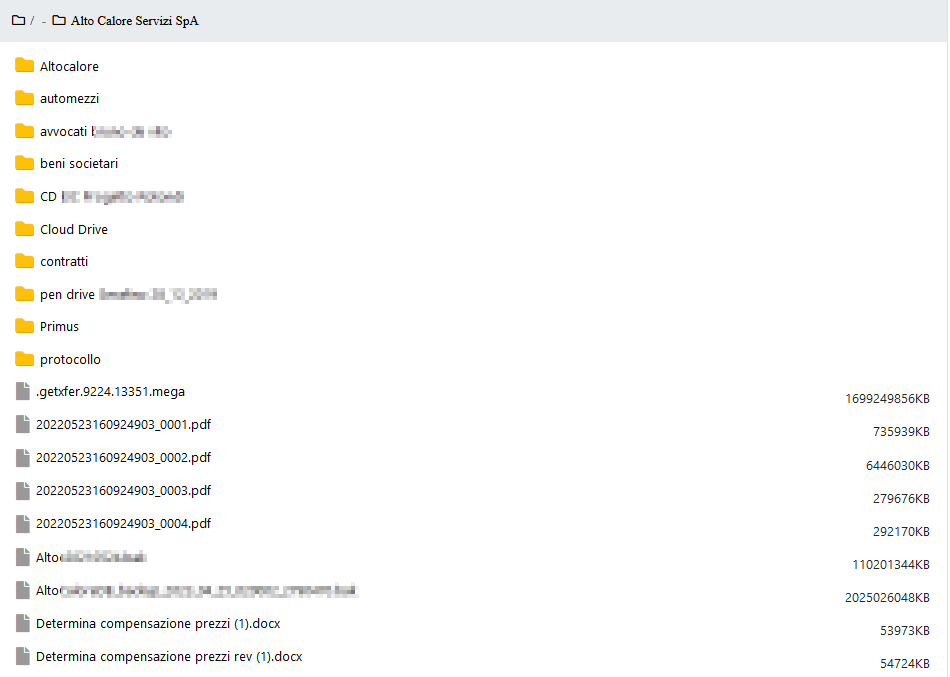Open the automezzi folder

coord(69,99)
